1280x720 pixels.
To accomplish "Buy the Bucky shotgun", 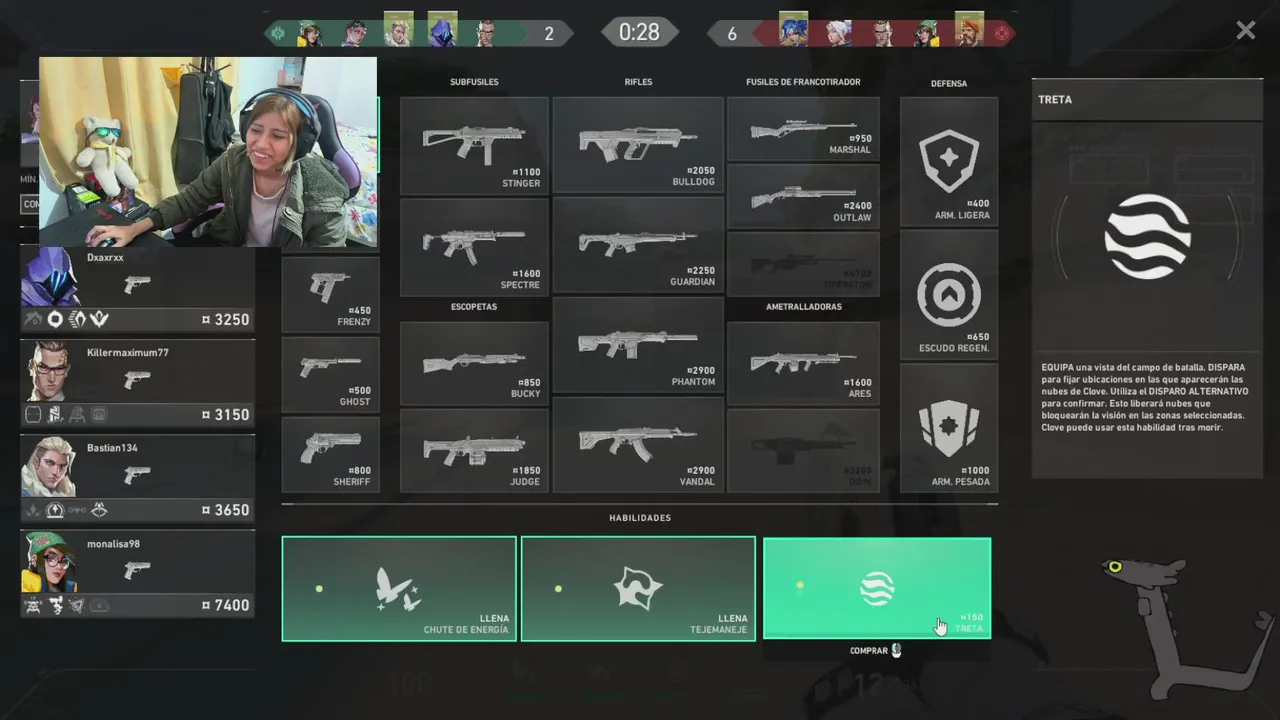I will click(x=474, y=364).
